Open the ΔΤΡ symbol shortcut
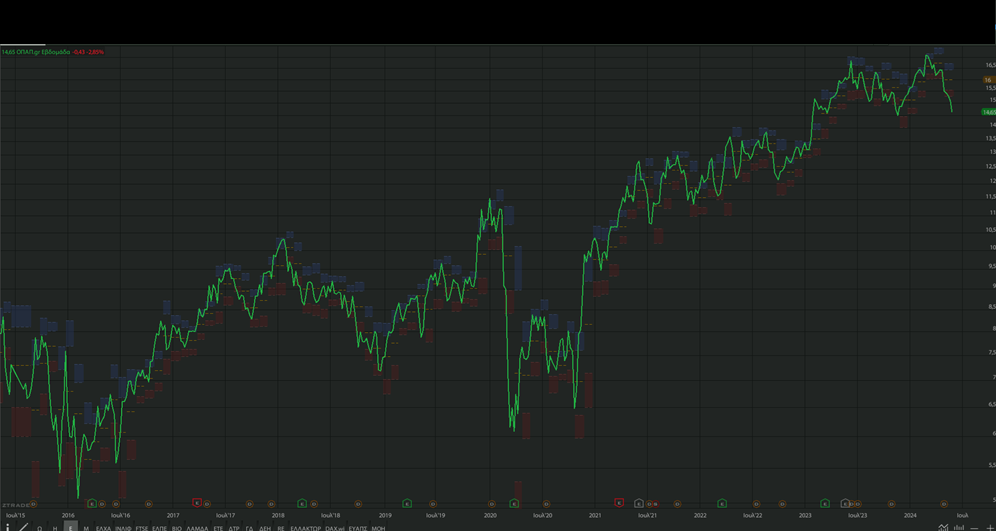The image size is (996, 531). (234, 528)
